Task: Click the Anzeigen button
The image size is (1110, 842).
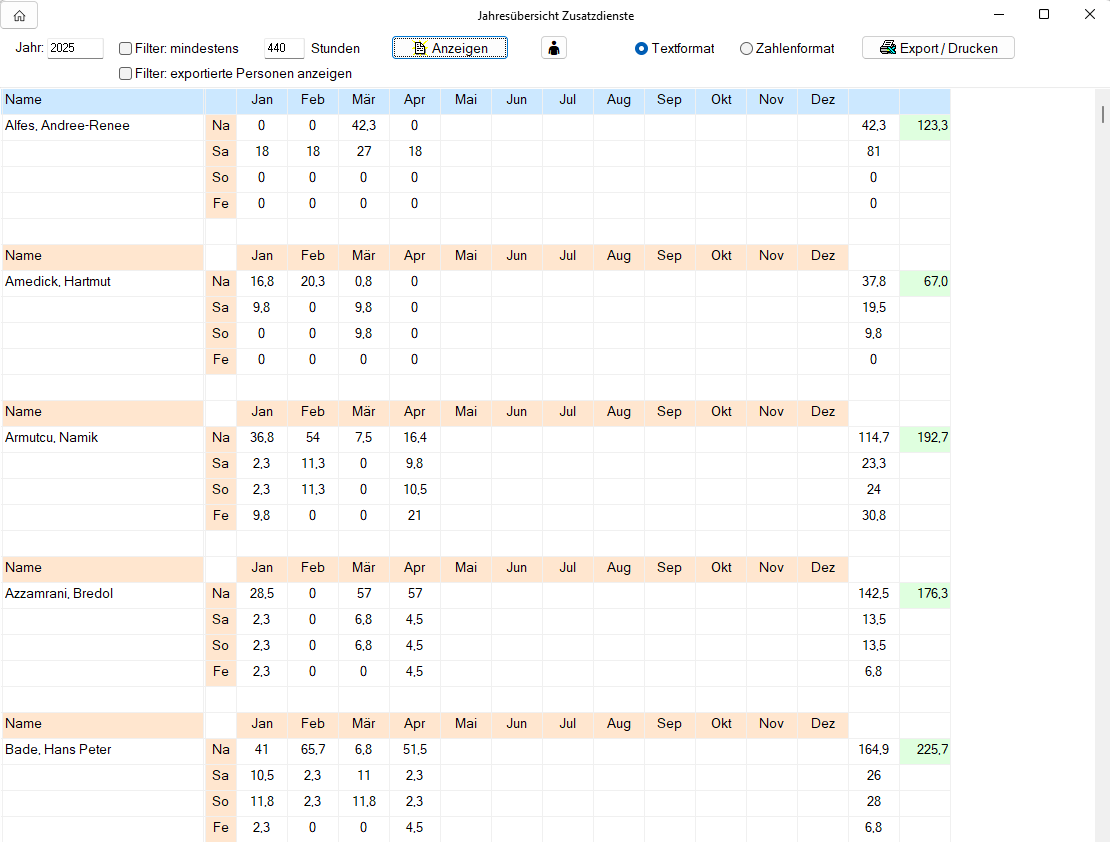Action: click(450, 48)
